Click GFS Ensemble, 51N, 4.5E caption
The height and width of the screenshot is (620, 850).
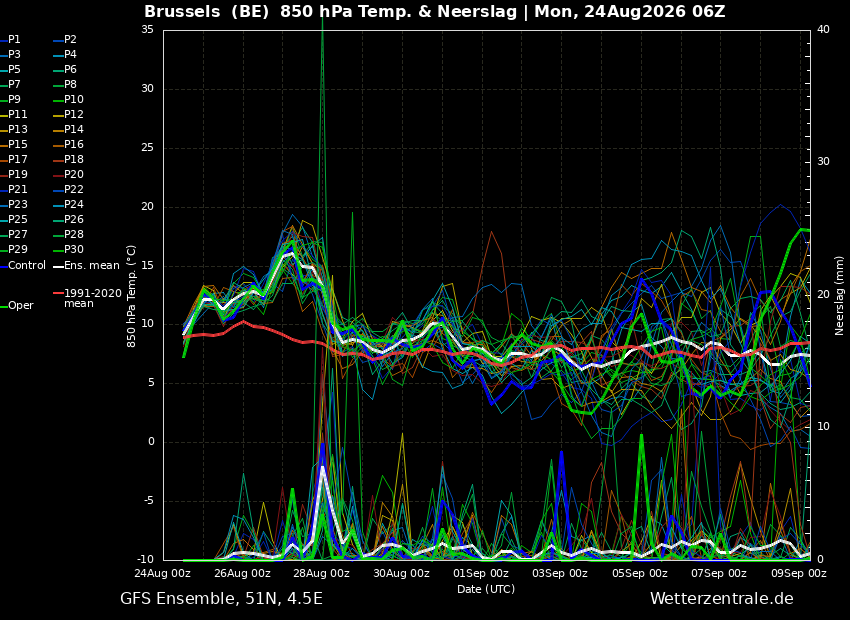coord(221,599)
